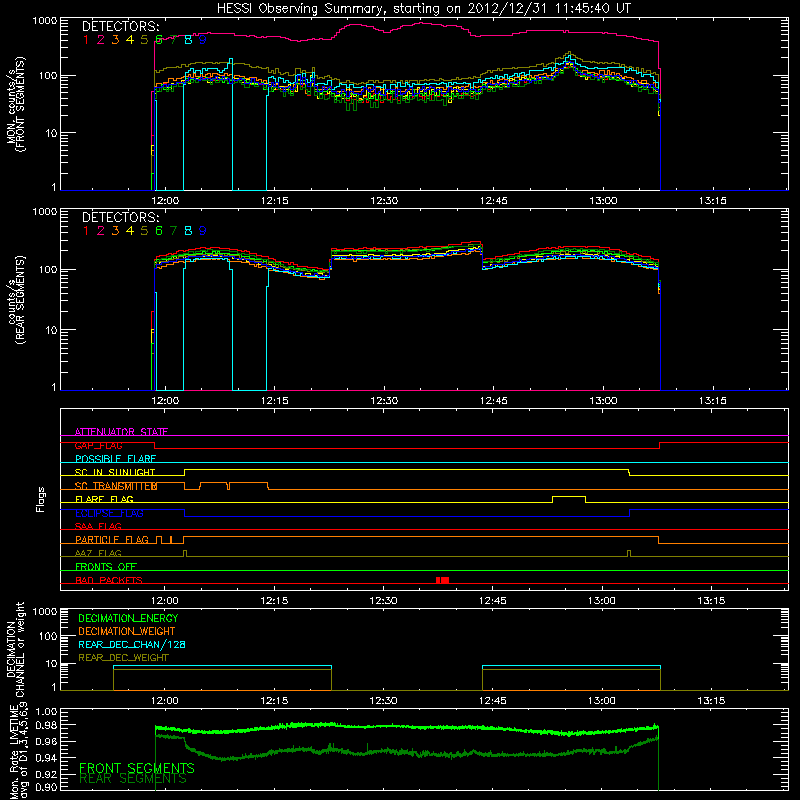Click the SC_TRANSMITTER flag label
The width and height of the screenshot is (800, 800).
point(116,486)
